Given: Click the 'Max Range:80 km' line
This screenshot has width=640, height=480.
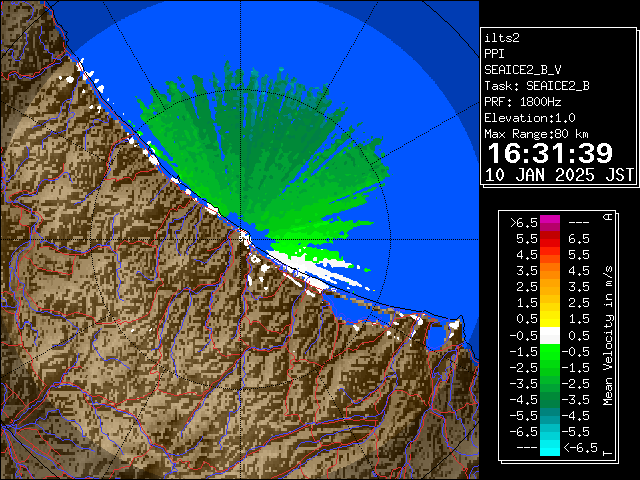Looking at the screenshot, I should tap(536, 134).
